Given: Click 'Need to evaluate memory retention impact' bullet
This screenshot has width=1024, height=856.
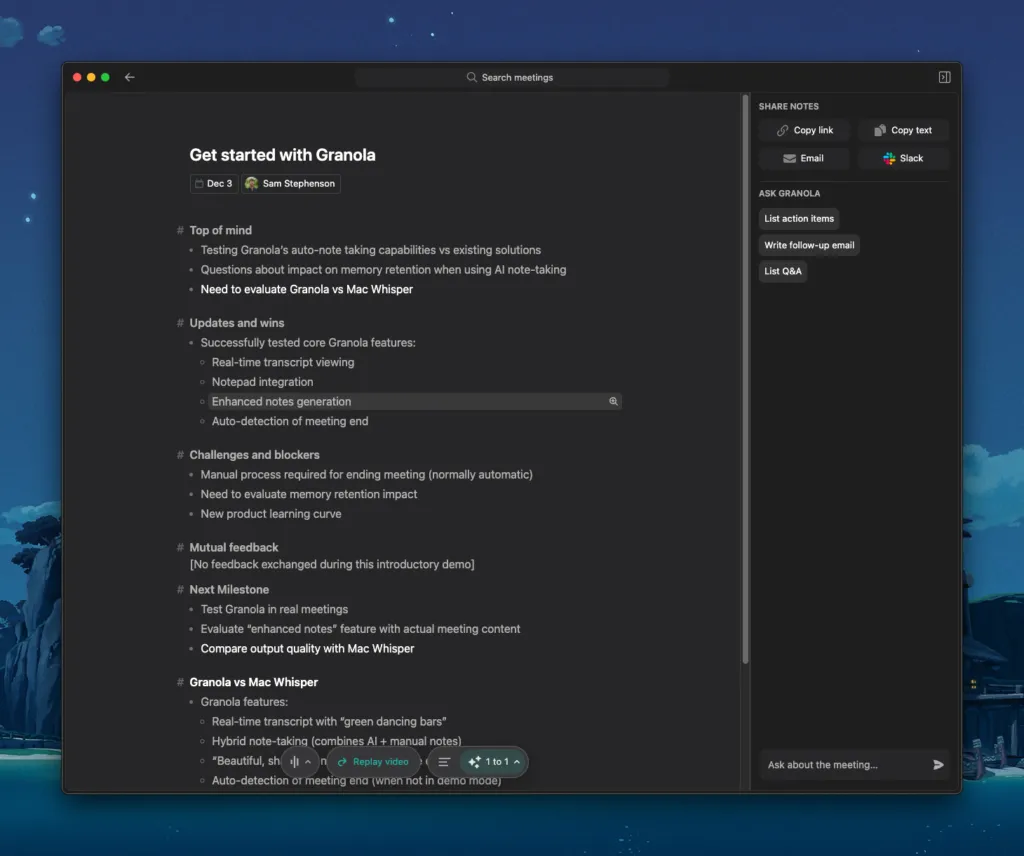Looking at the screenshot, I should pyautogui.click(x=308, y=494).
